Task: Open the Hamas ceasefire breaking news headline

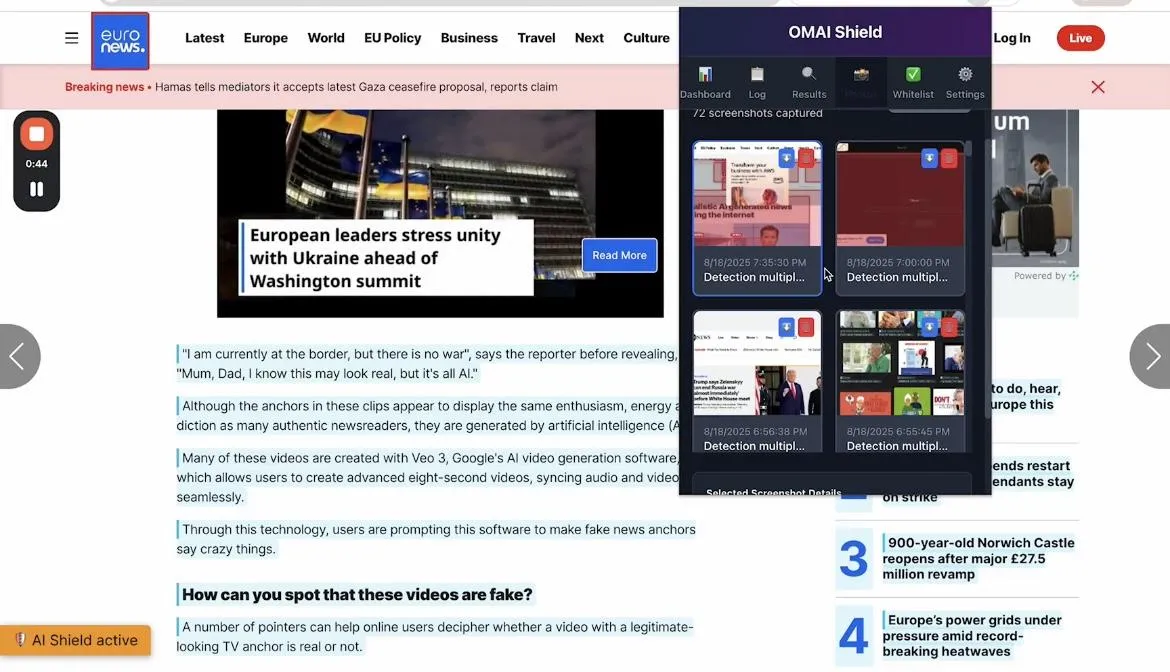Action: (x=356, y=87)
